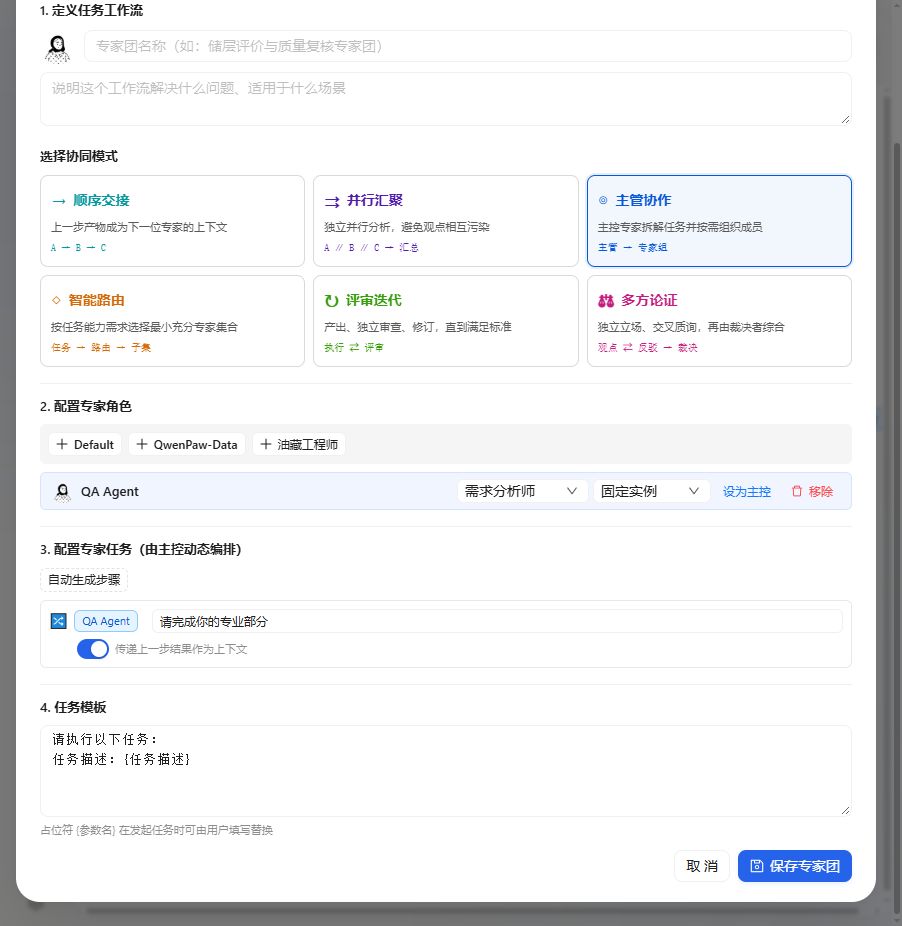The height and width of the screenshot is (926, 902).
Task: Add the 油藏工程师 expert role
Action: point(299,445)
